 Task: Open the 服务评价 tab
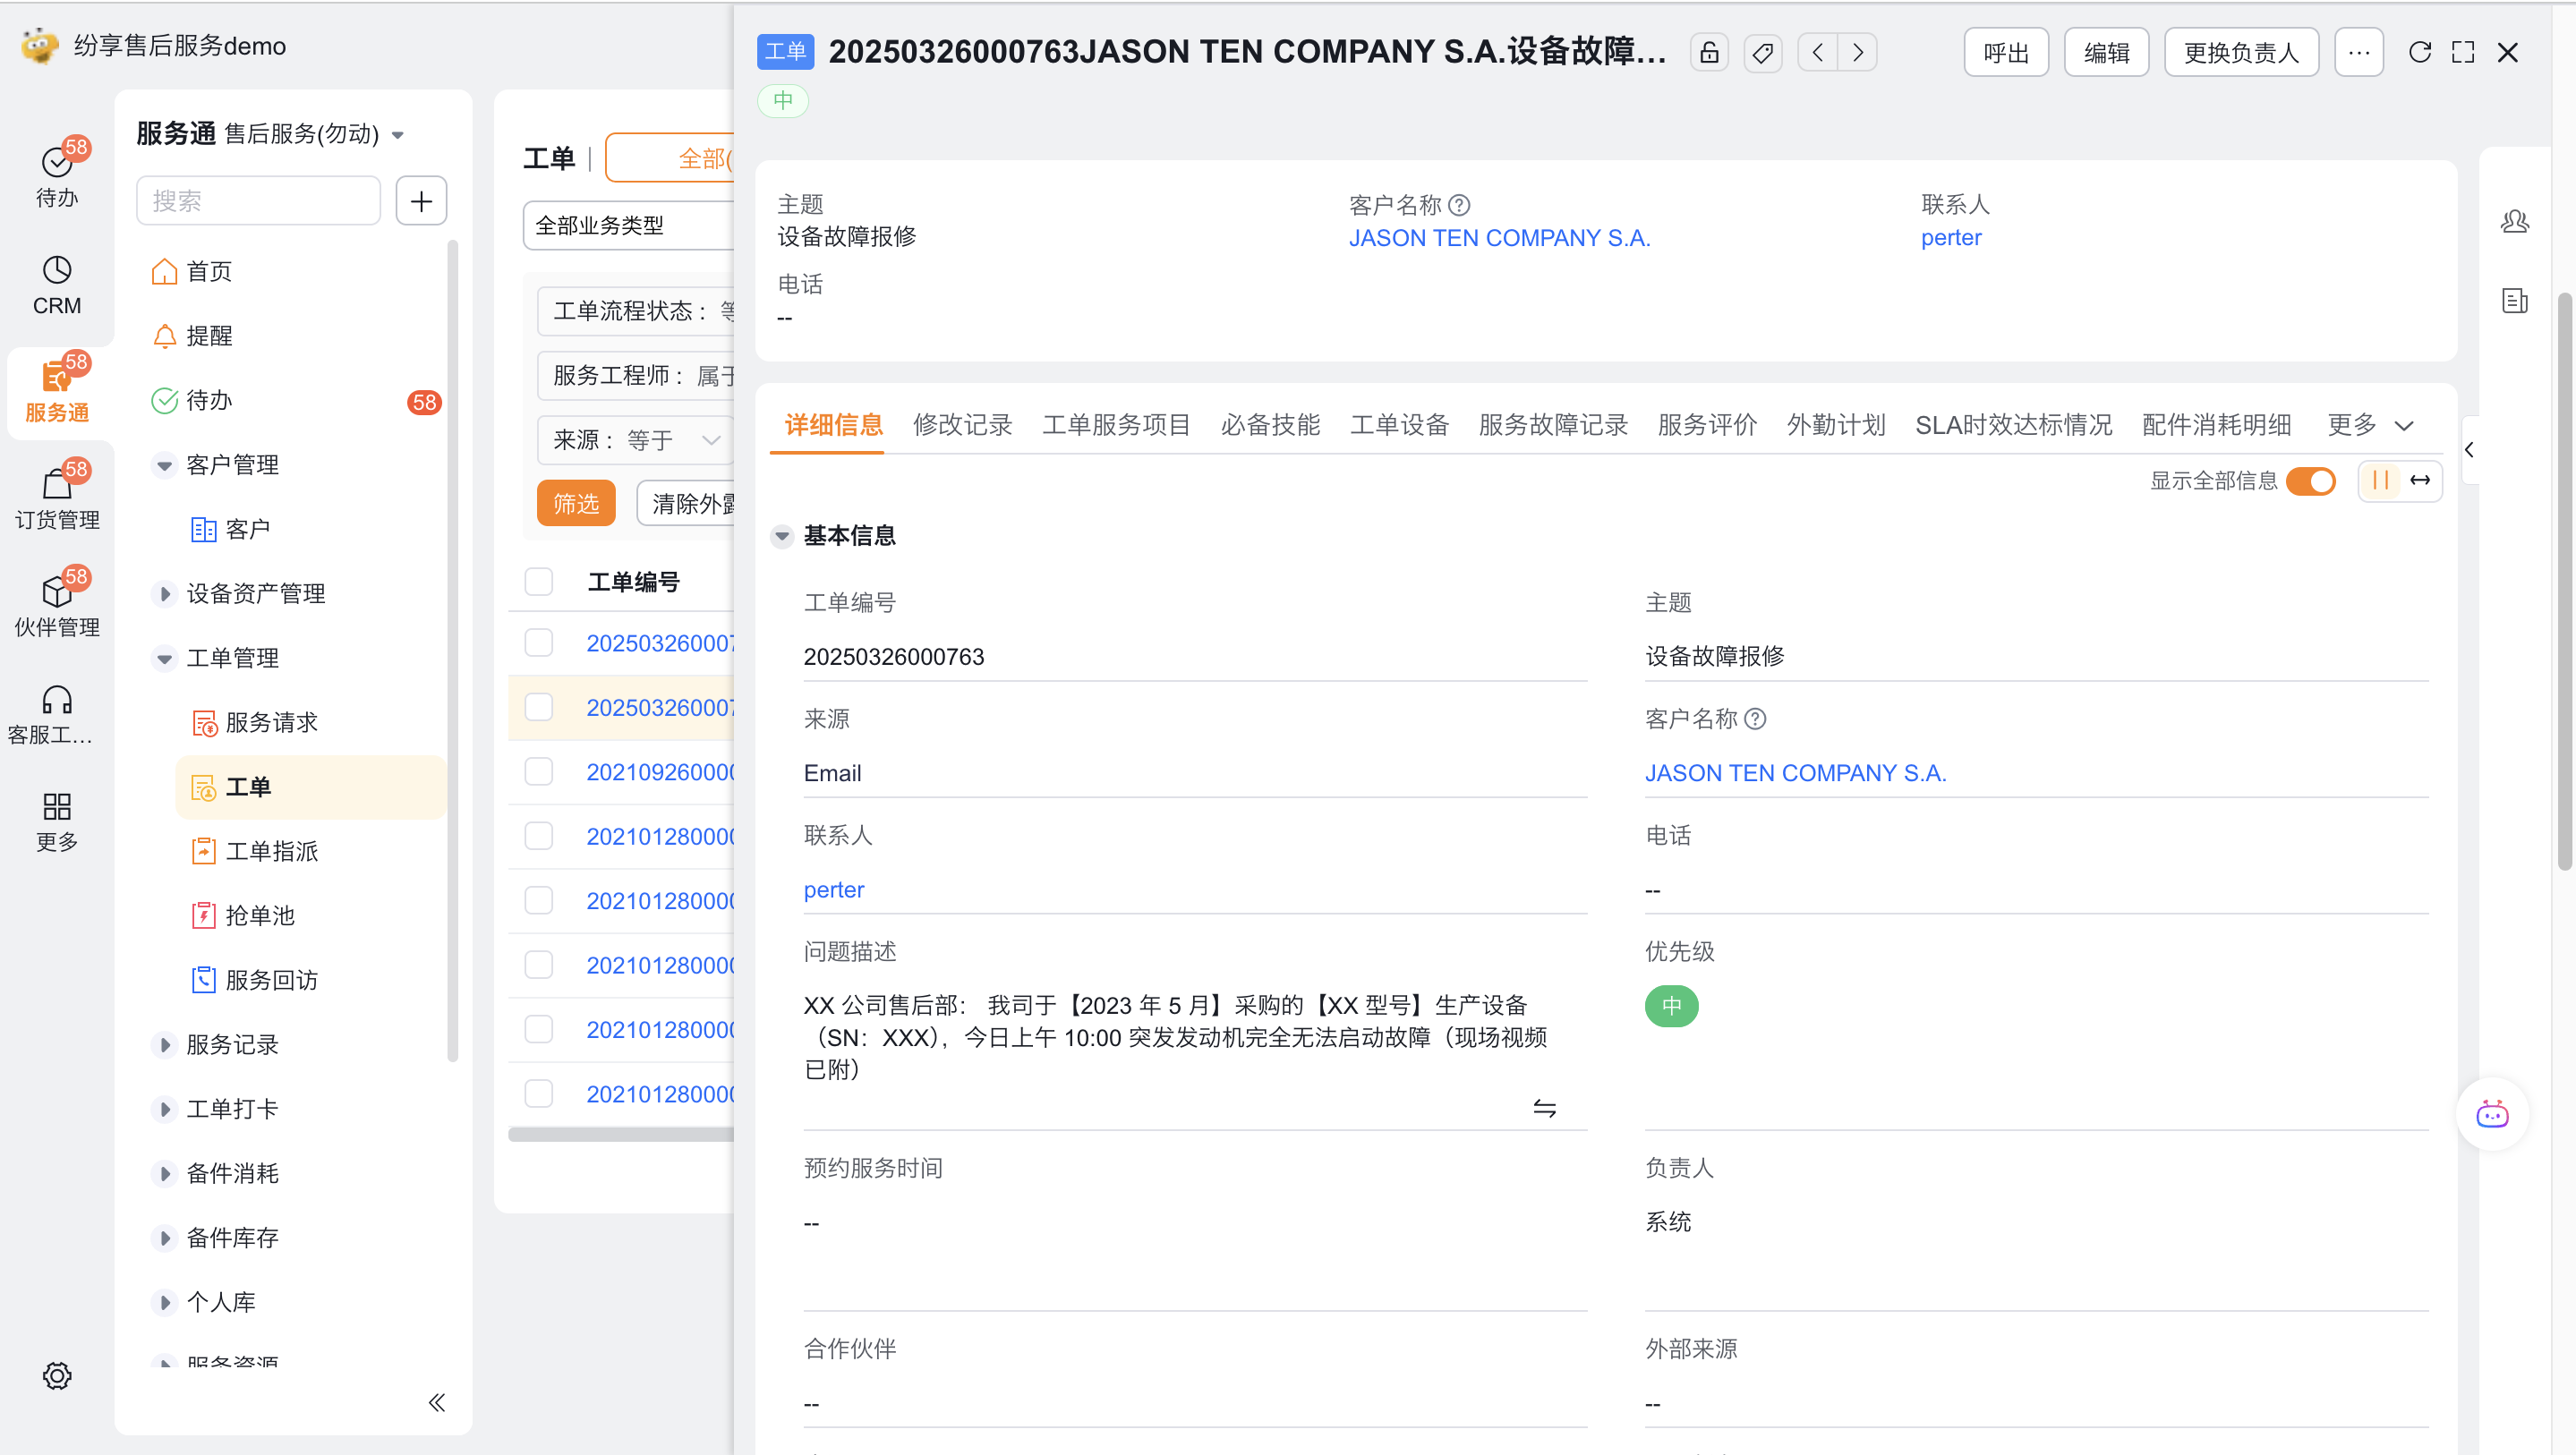1706,425
